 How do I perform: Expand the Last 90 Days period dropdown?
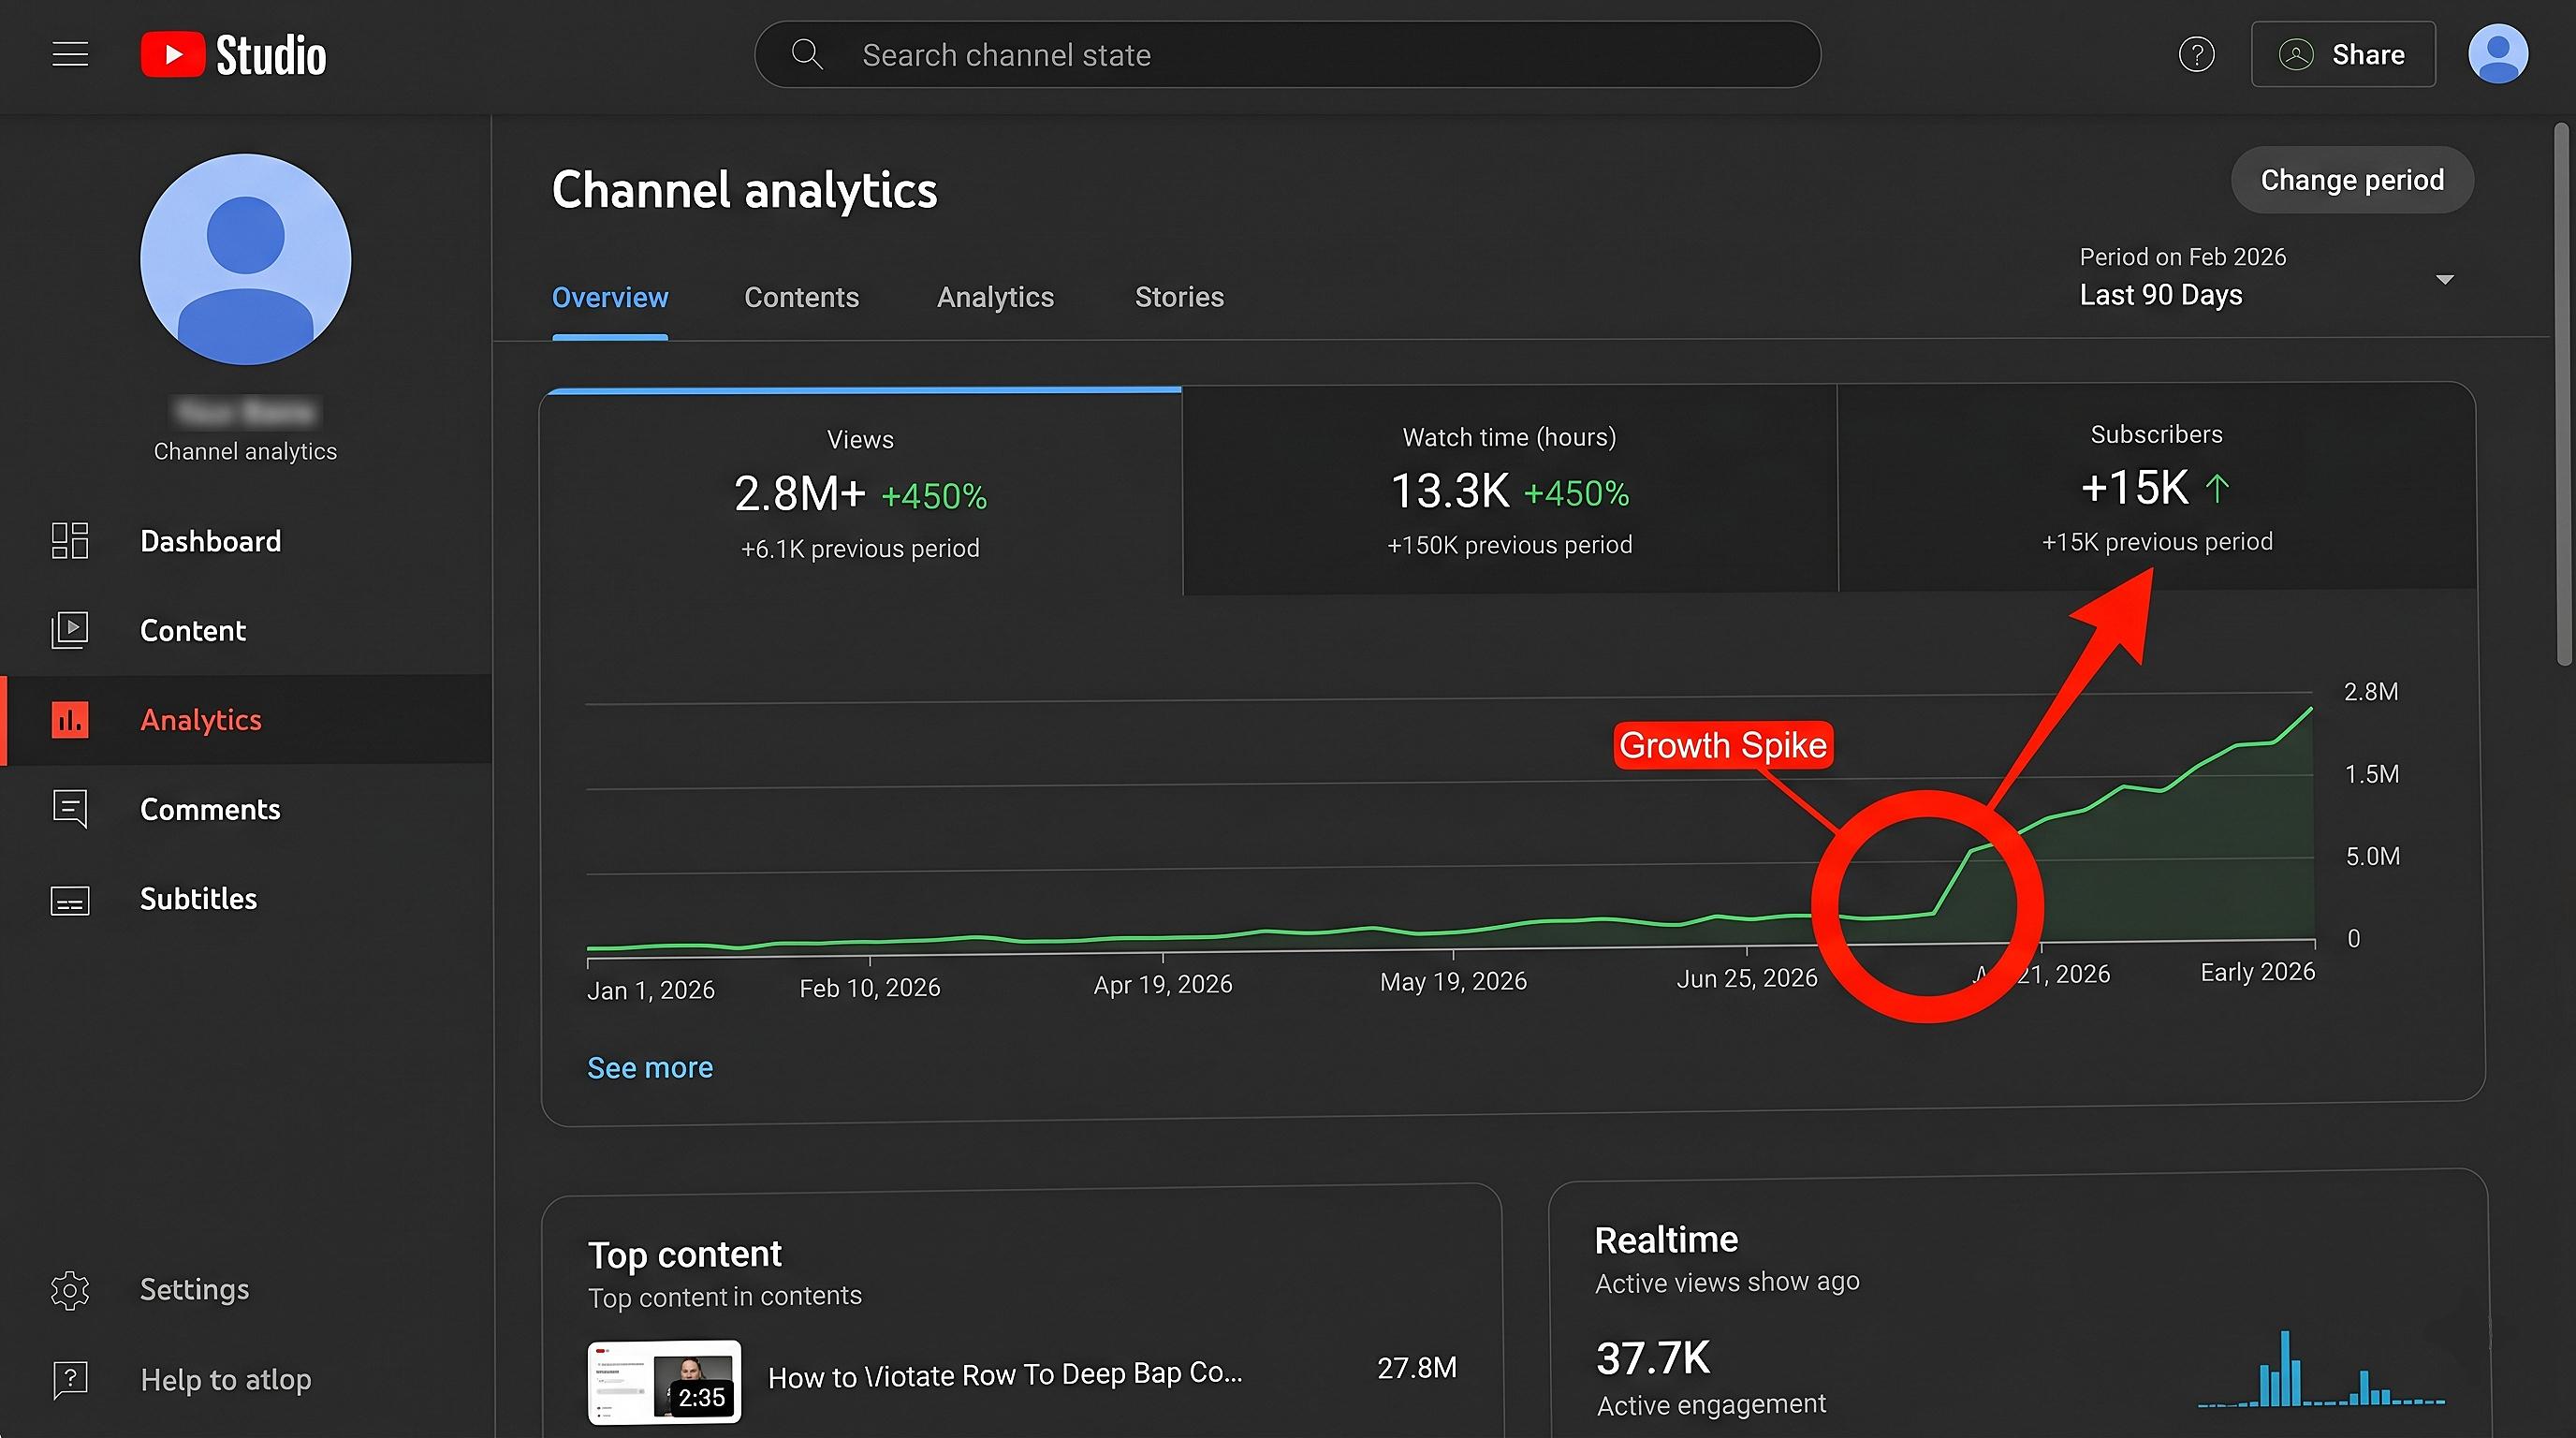(2266, 277)
